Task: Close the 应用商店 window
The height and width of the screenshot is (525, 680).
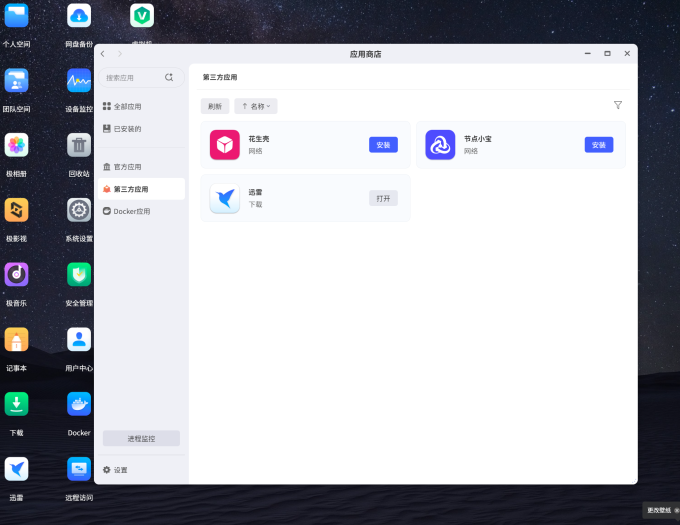Action: tap(627, 53)
